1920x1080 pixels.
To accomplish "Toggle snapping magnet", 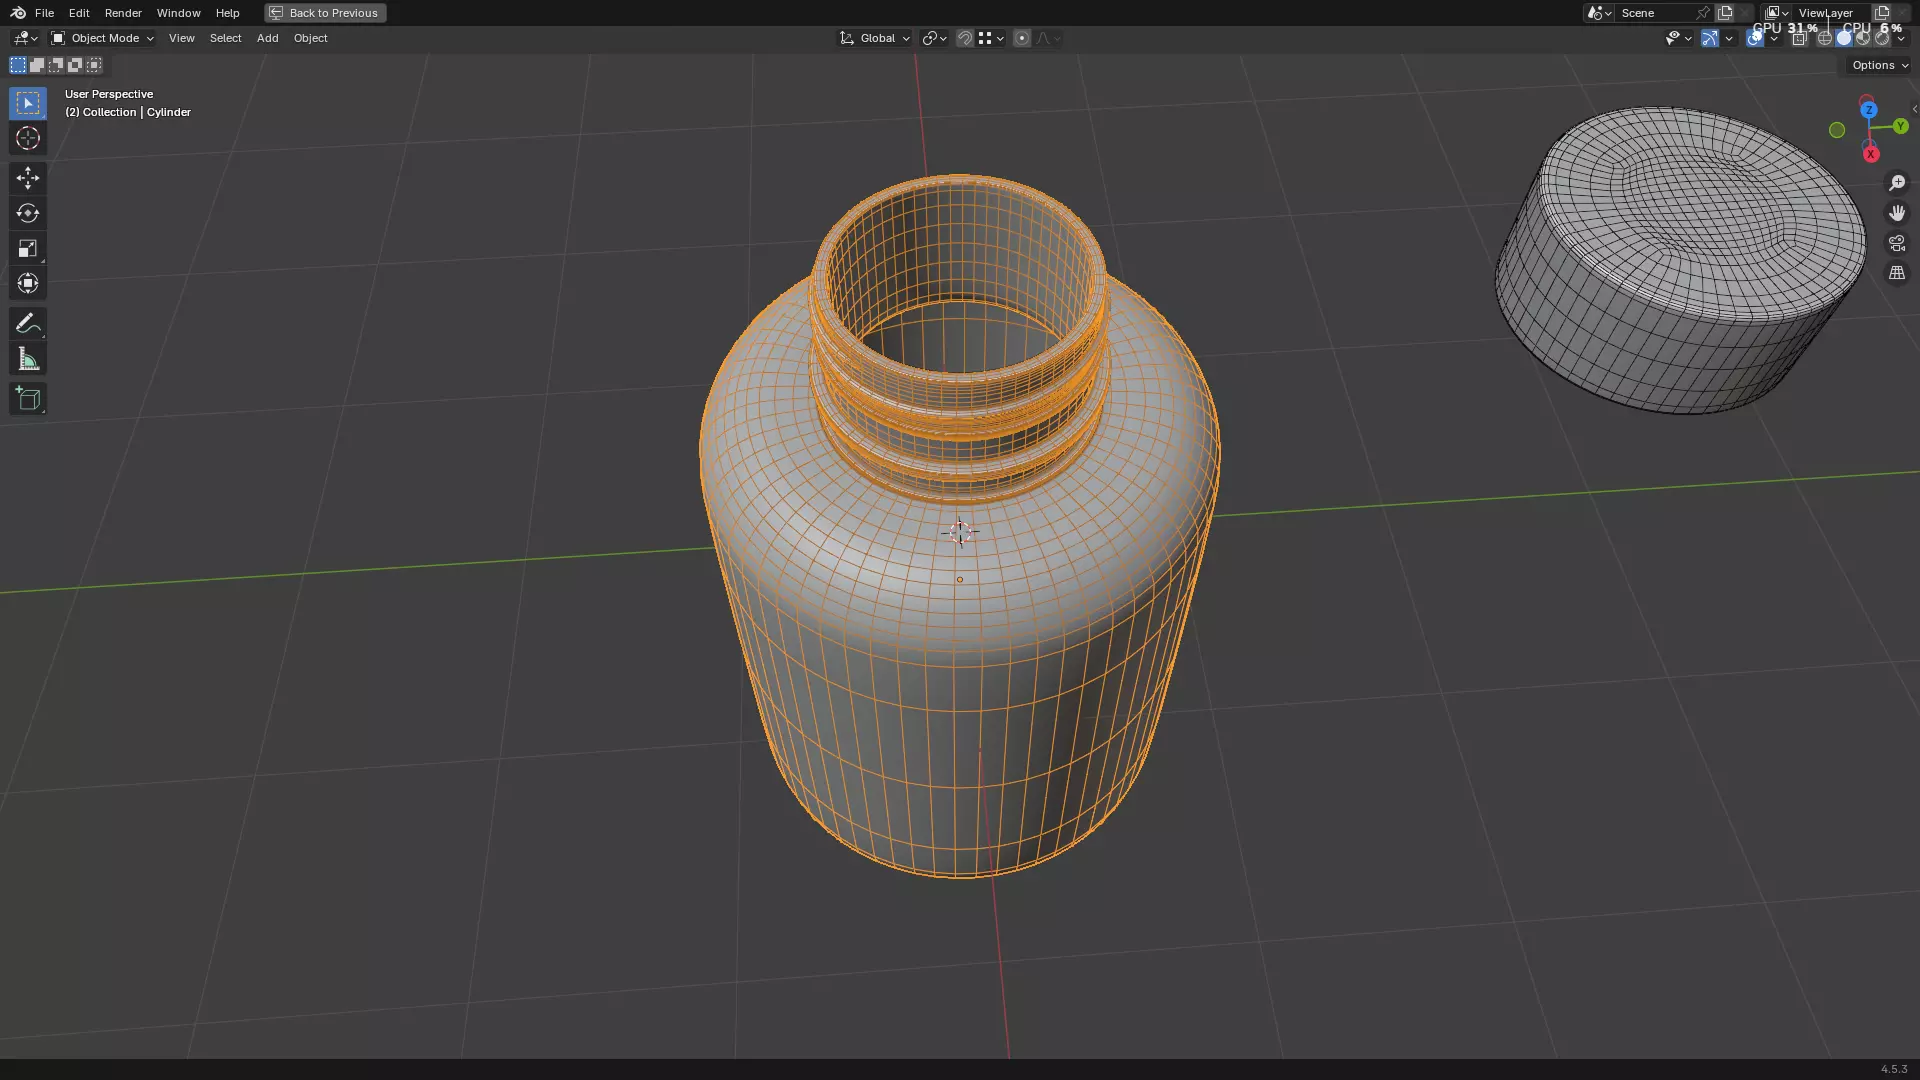I will pos(965,38).
